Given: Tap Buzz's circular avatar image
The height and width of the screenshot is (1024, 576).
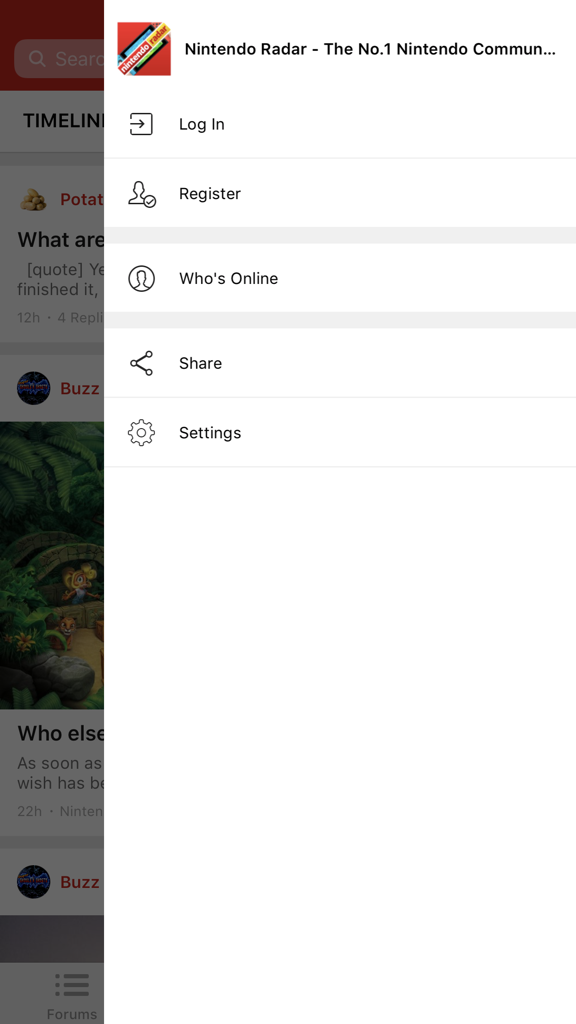Looking at the screenshot, I should point(33,388).
